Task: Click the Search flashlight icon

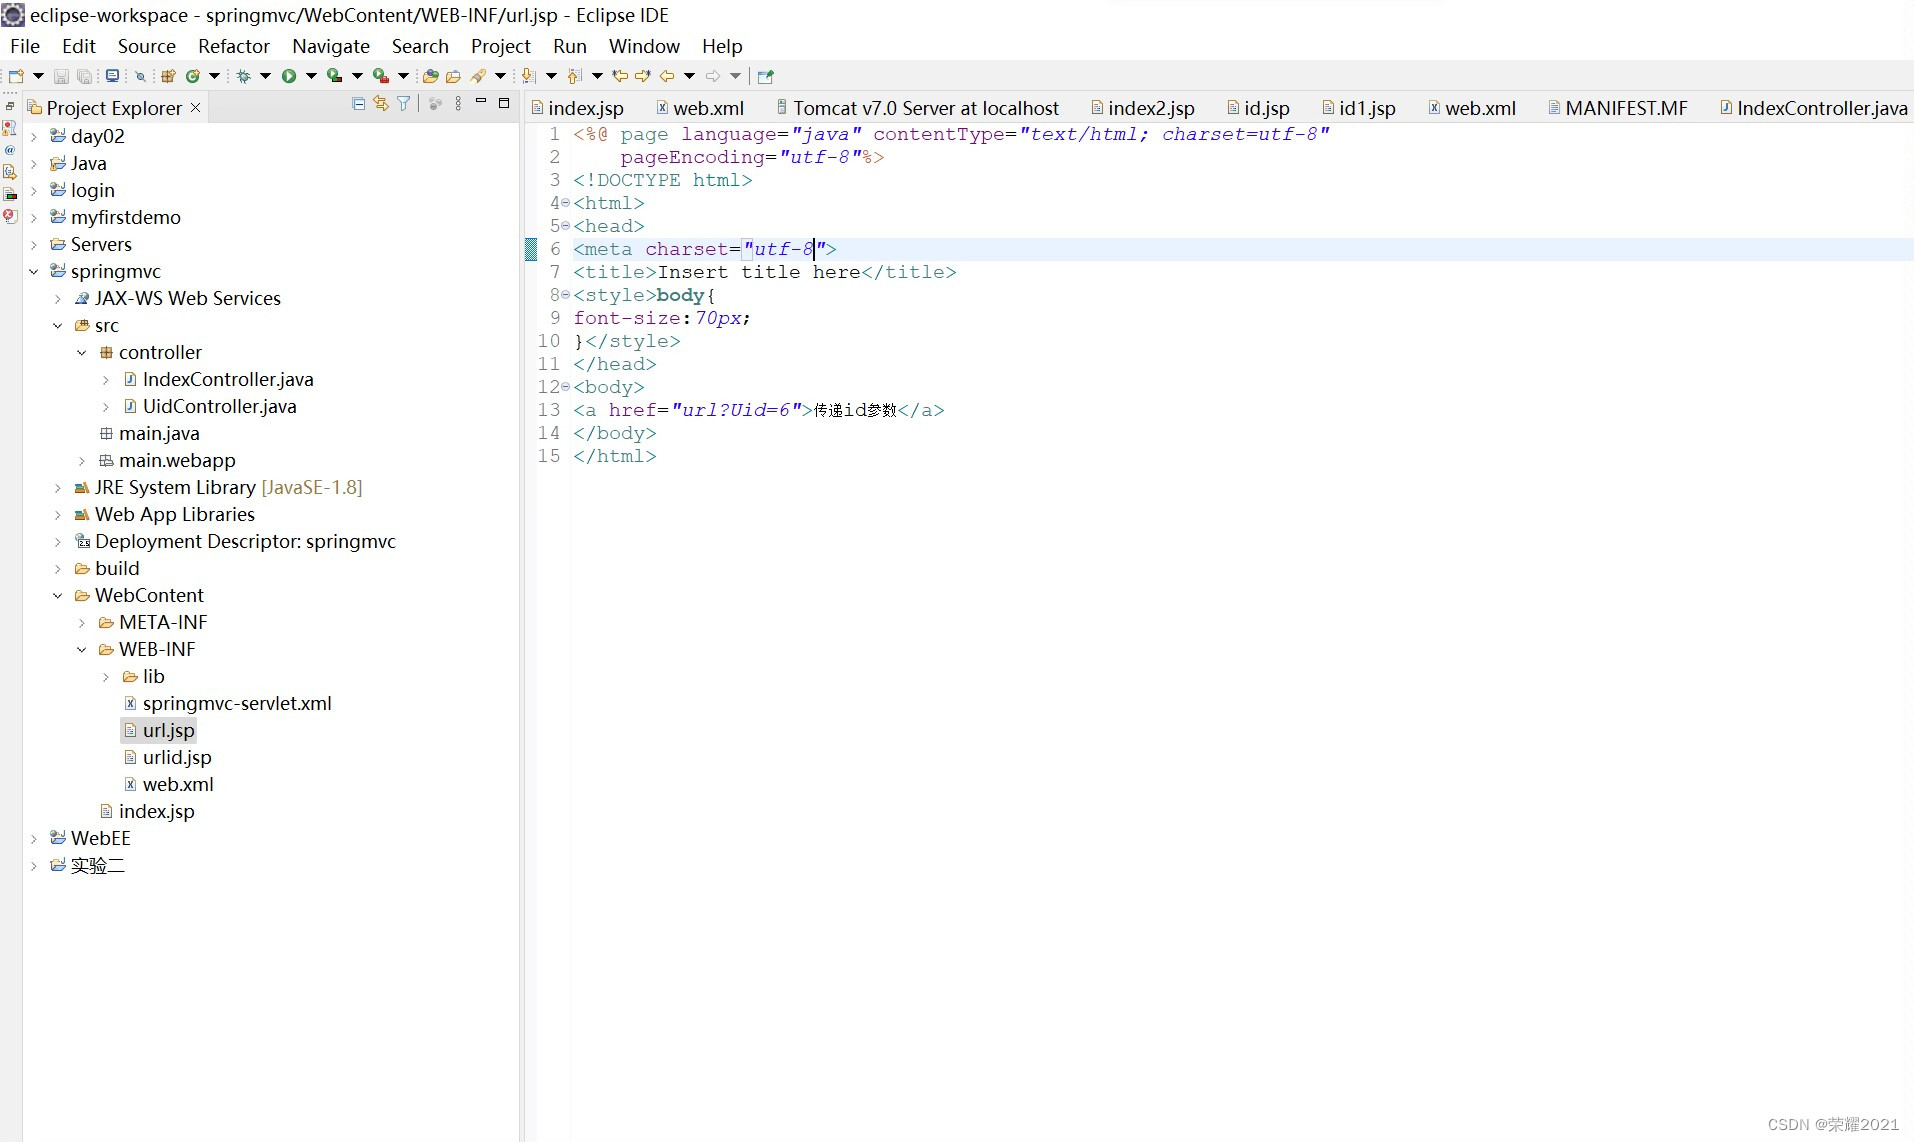Action: (478, 76)
